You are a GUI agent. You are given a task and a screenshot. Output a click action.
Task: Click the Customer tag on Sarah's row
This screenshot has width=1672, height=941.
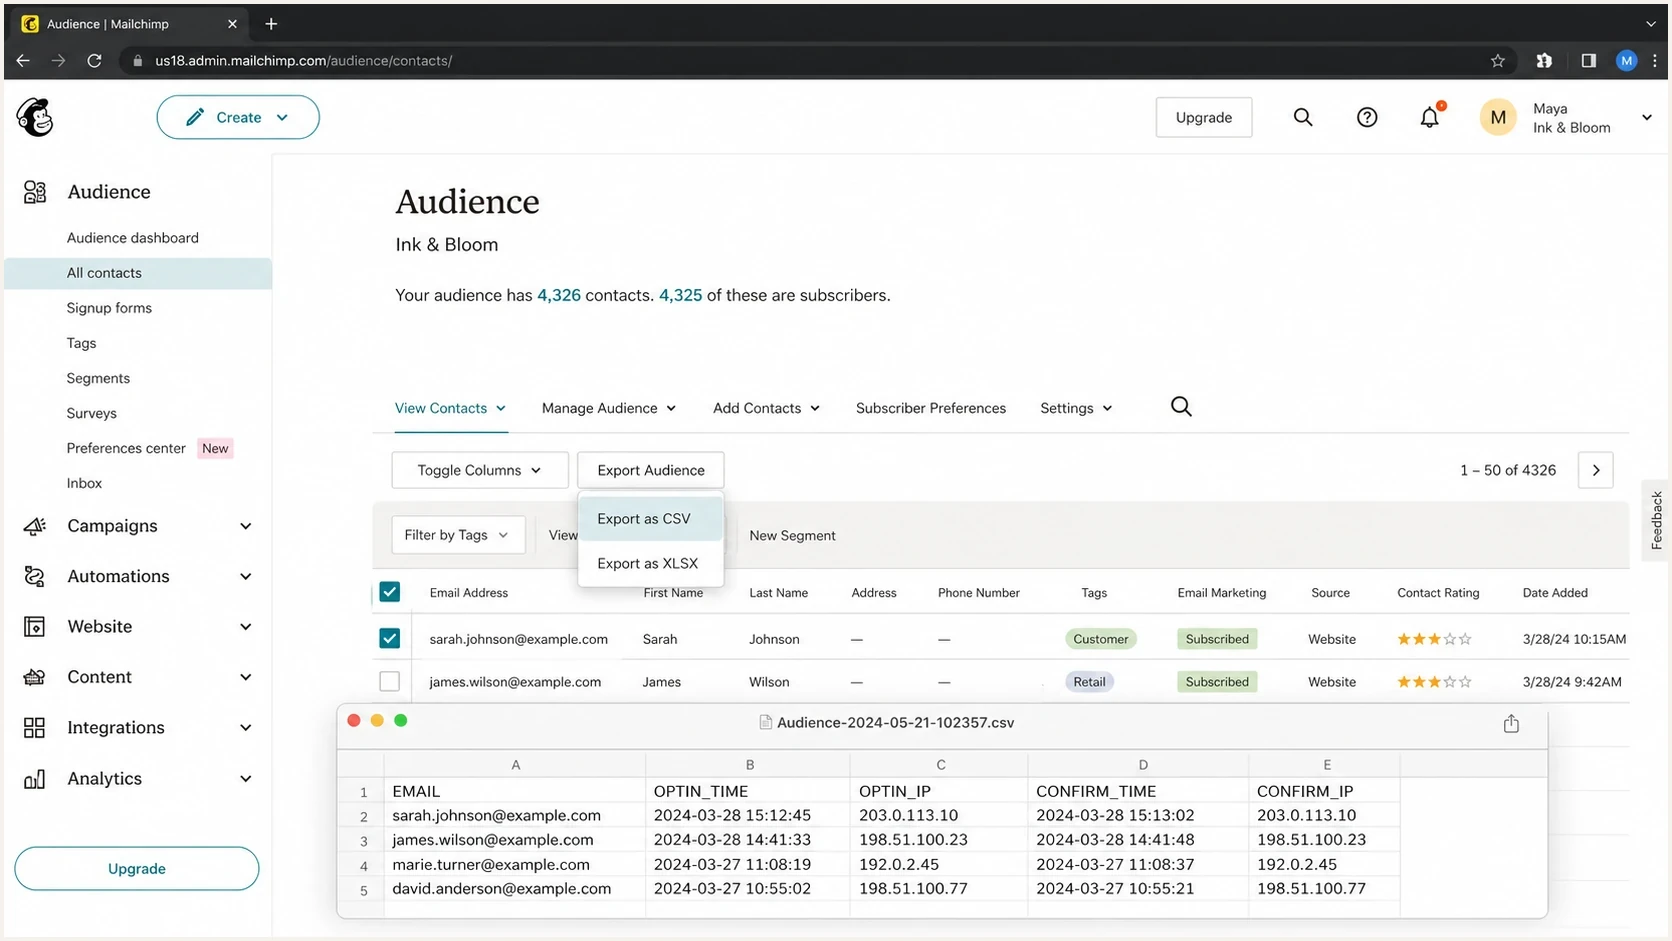point(1100,639)
